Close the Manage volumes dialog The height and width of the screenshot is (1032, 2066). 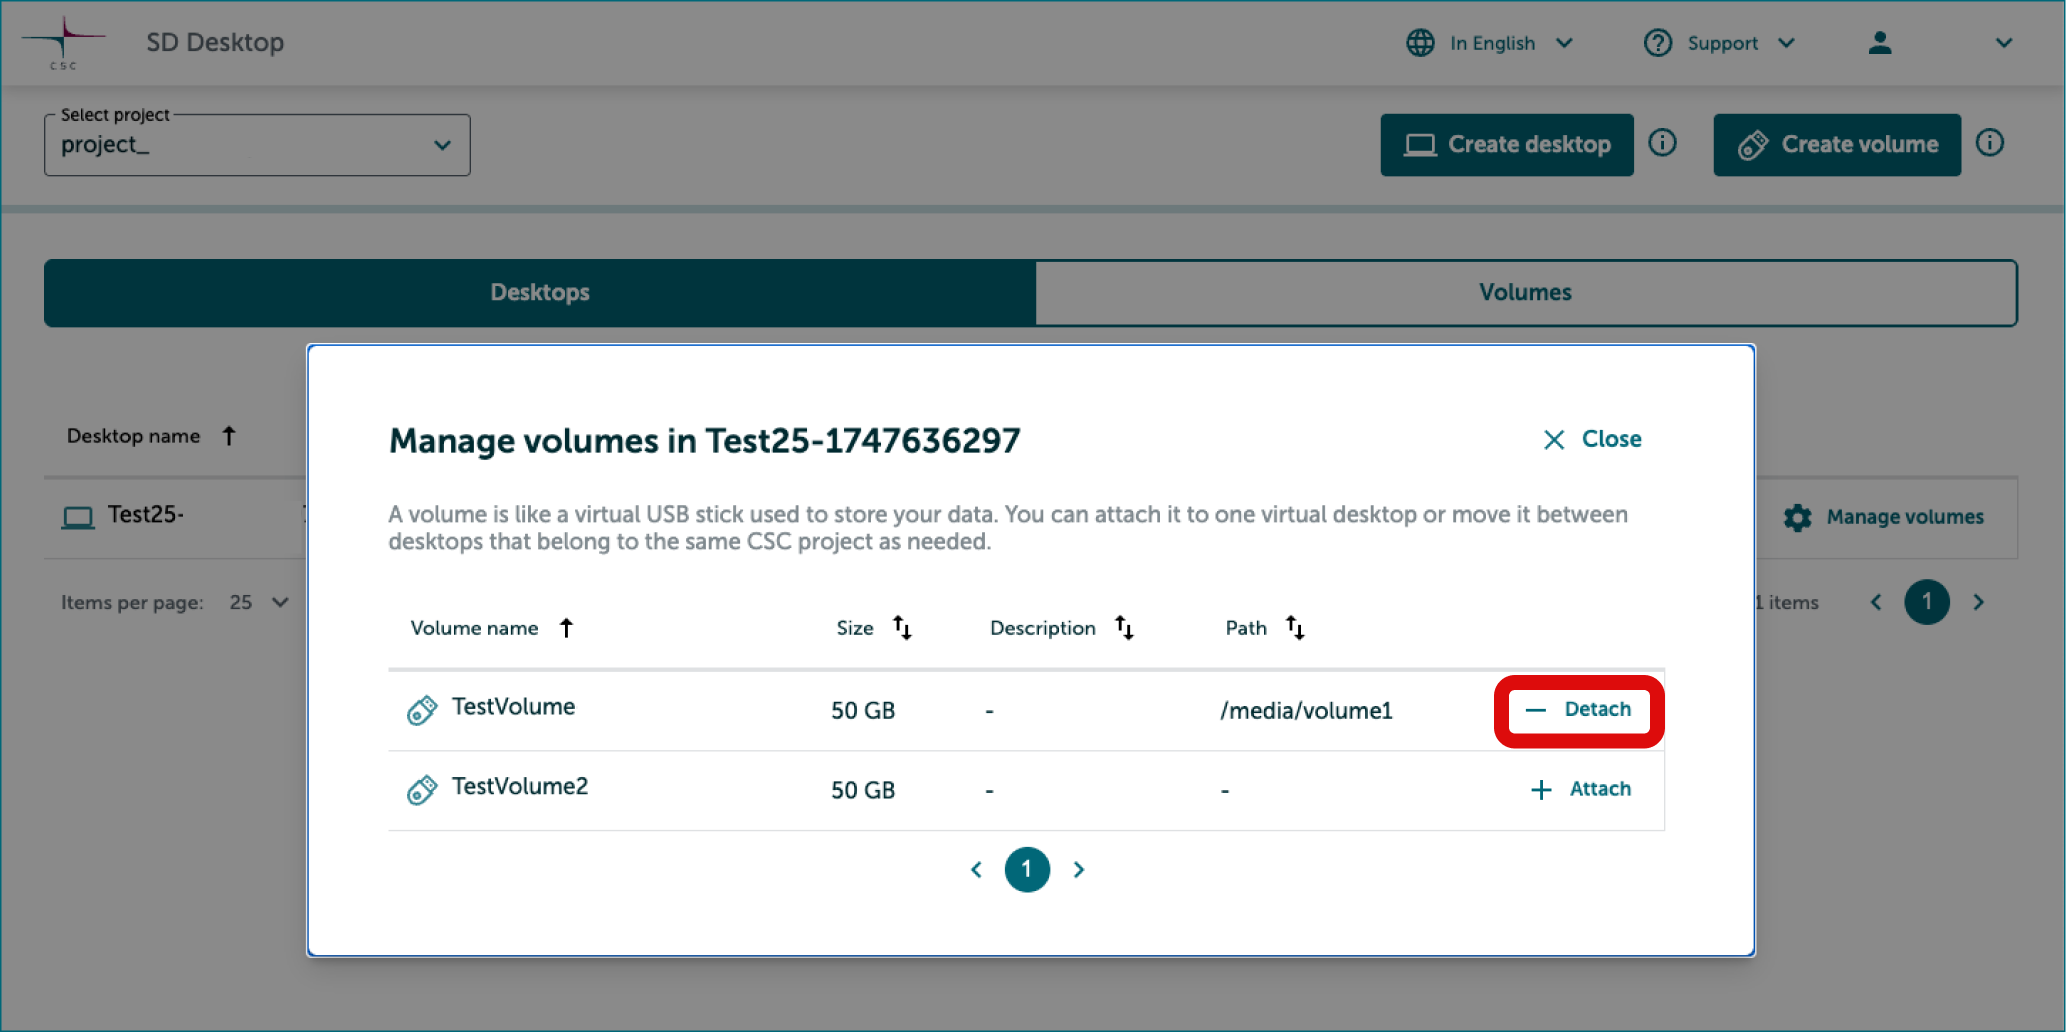(1592, 439)
